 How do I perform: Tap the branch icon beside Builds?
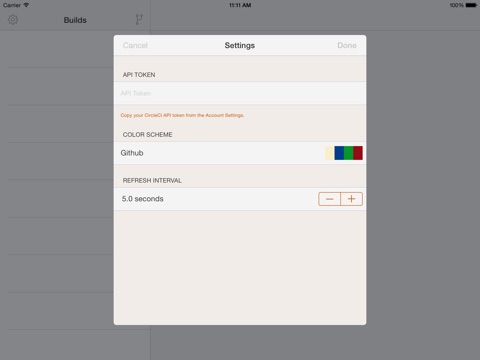(x=139, y=20)
